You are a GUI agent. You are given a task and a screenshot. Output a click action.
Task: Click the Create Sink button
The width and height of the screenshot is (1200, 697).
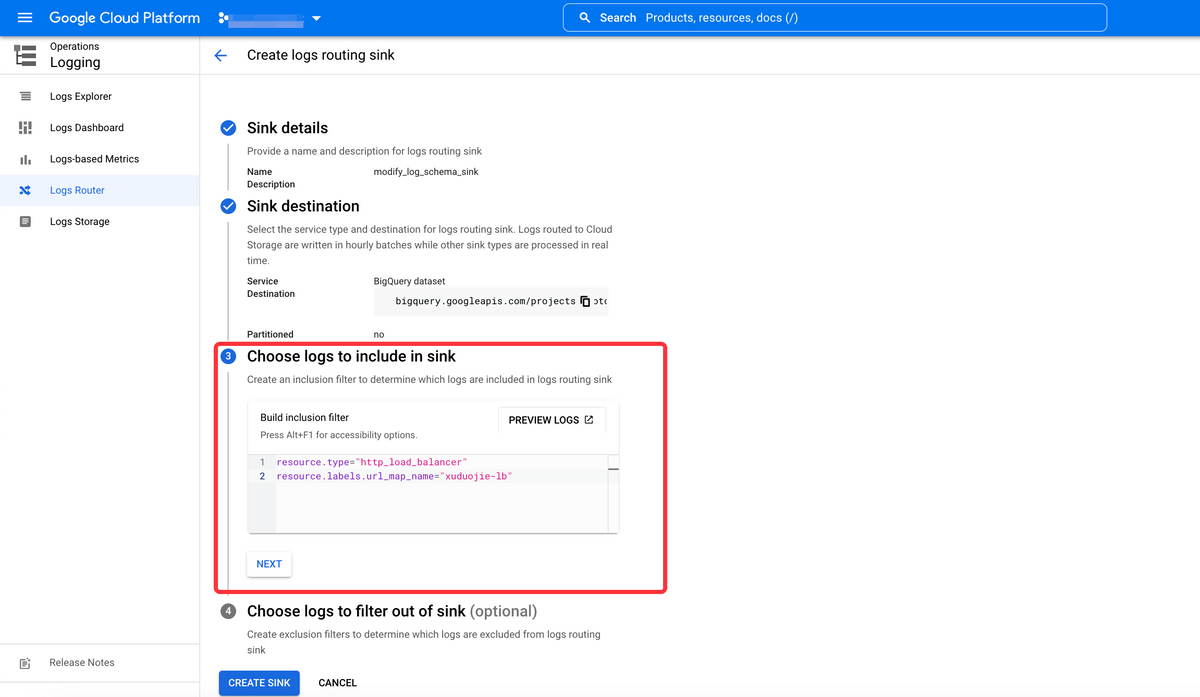(259, 683)
